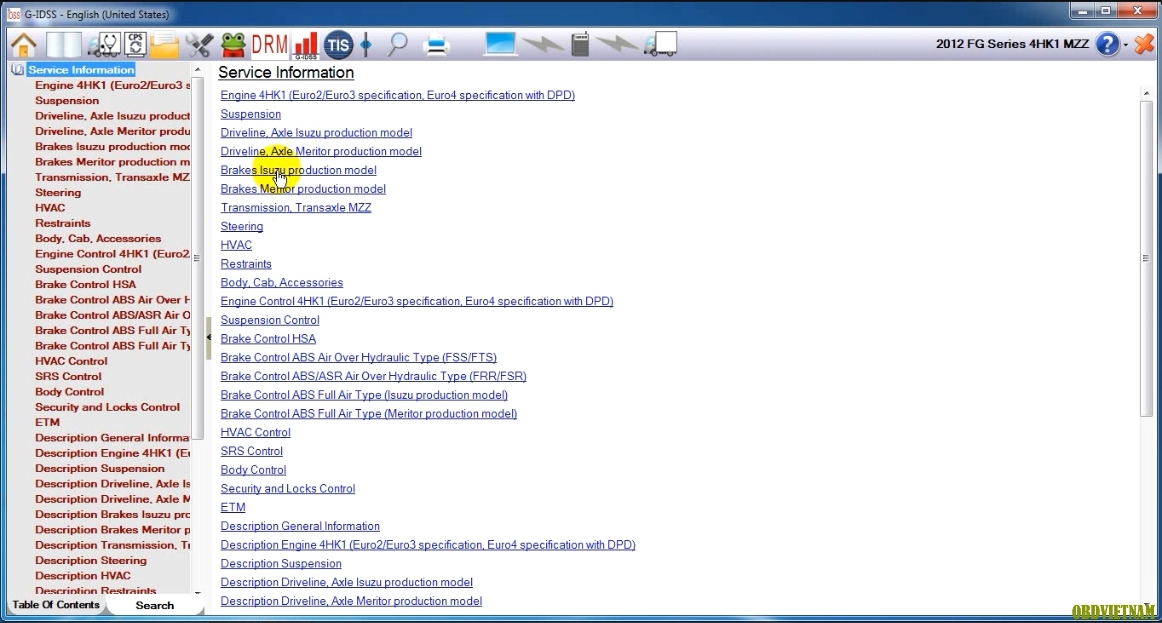
Task: Select Transmission, Transaxle in left tree
Action: 112,177
